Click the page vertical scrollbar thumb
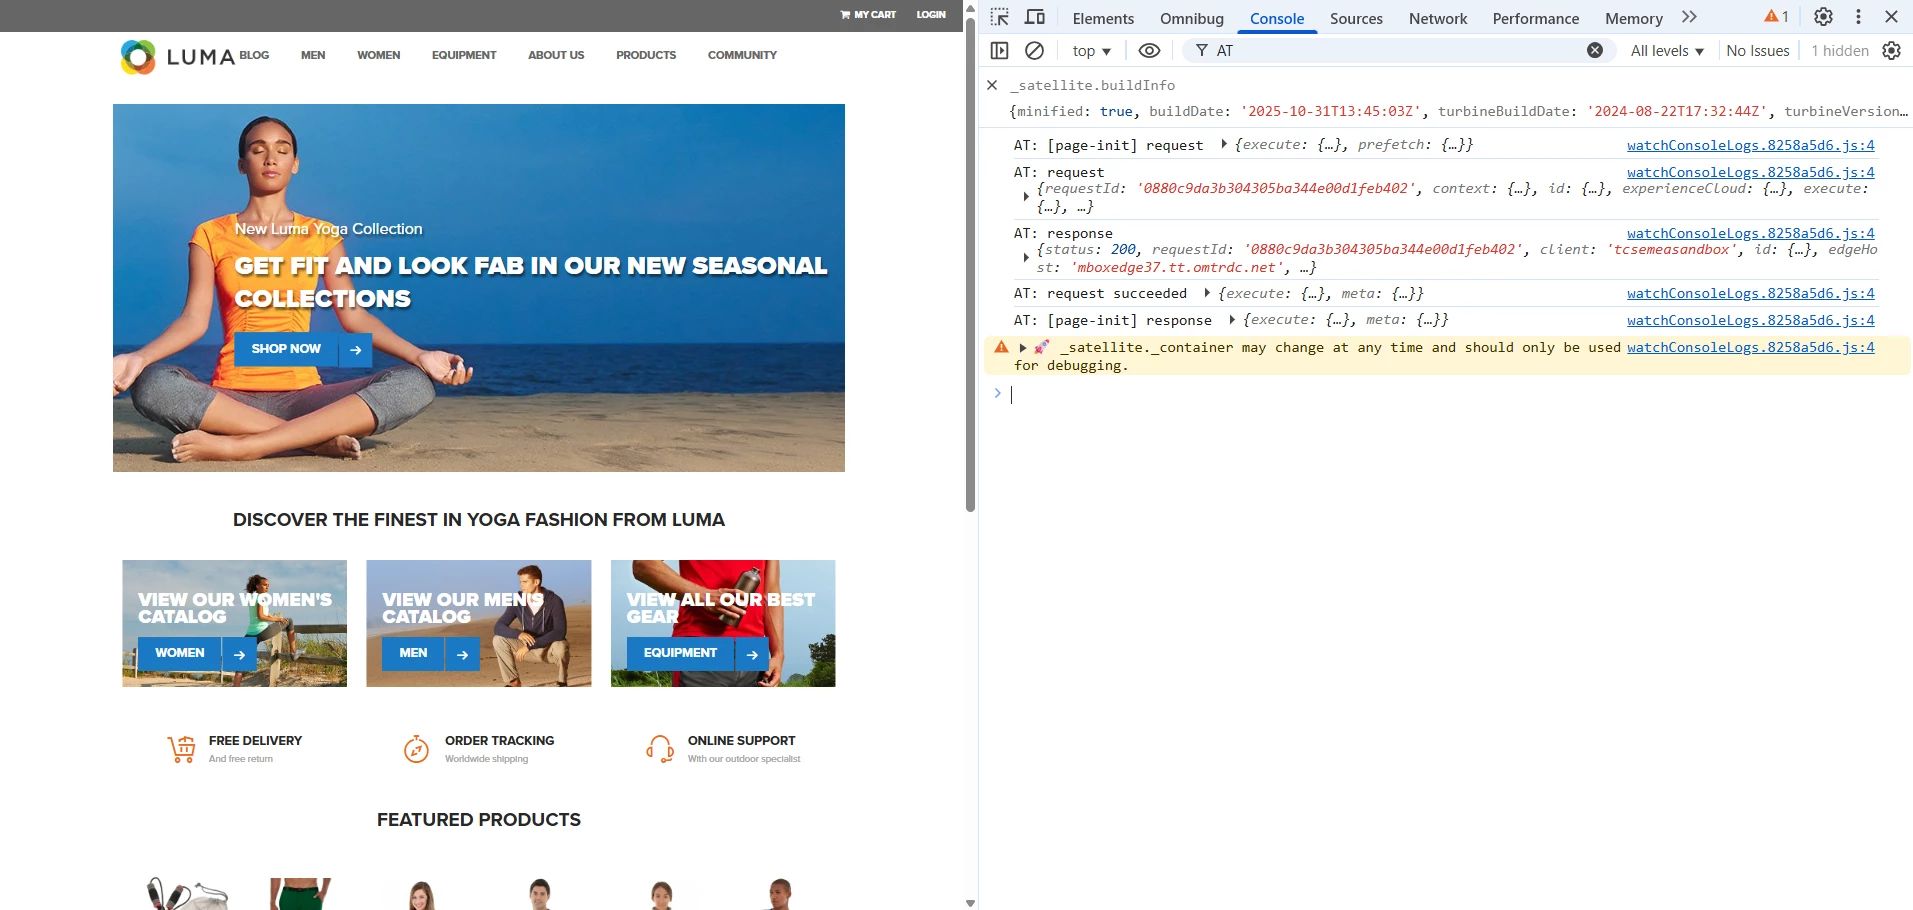 click(970, 264)
